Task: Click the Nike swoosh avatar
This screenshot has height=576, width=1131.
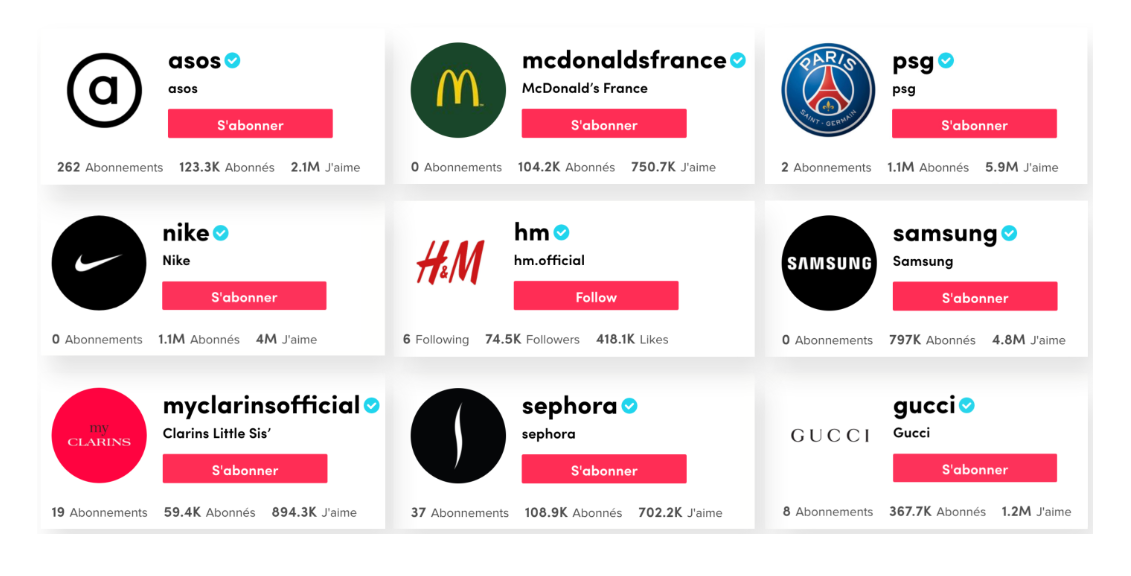Action: pos(99,262)
